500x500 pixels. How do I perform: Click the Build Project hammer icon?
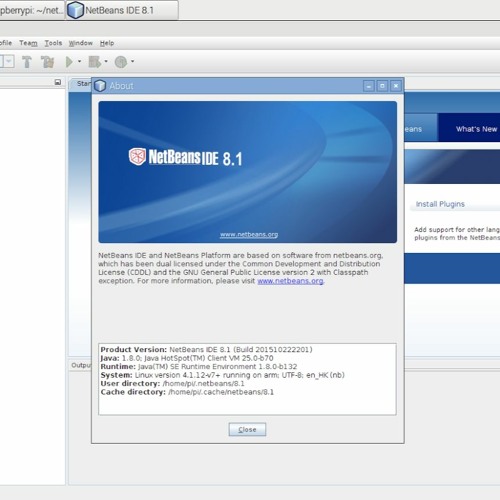click(27, 62)
